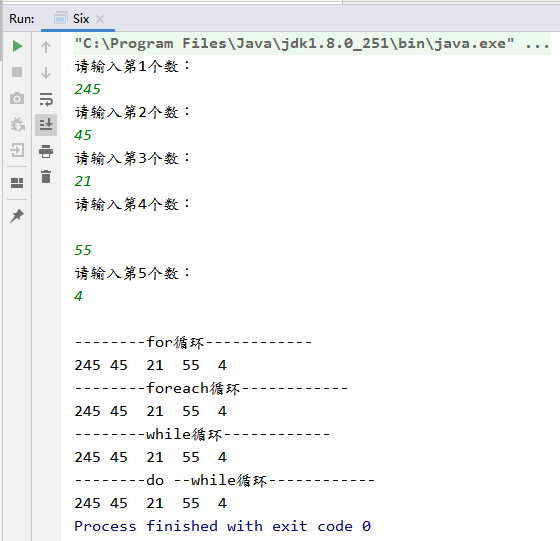
Task: Click the 'foreach循环' header line
Action: (x=211, y=388)
